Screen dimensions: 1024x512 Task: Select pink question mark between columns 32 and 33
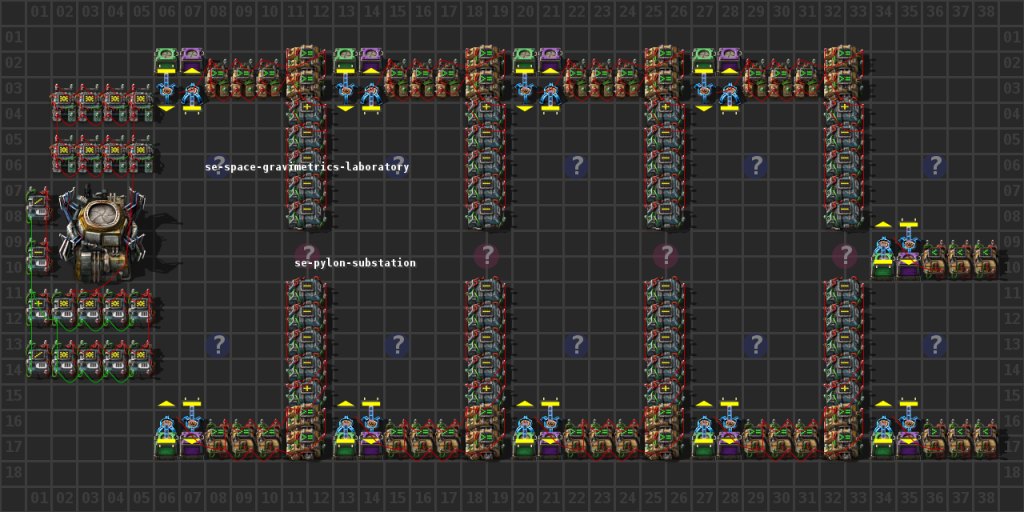coord(845,256)
